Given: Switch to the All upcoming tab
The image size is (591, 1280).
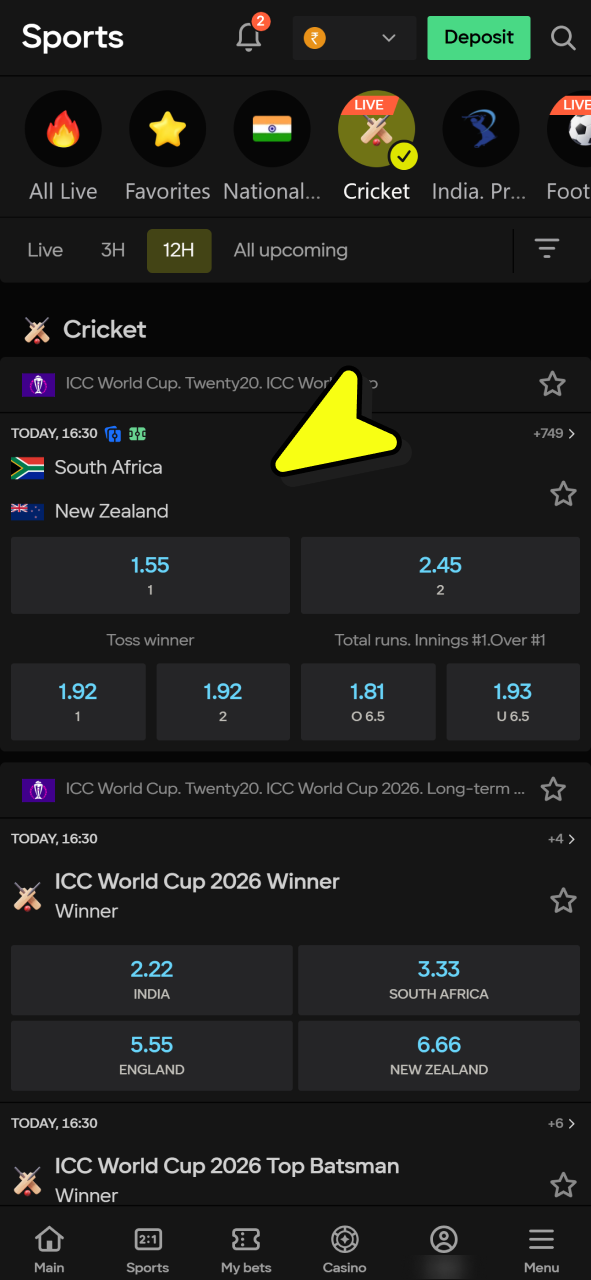Looking at the screenshot, I should click(290, 249).
